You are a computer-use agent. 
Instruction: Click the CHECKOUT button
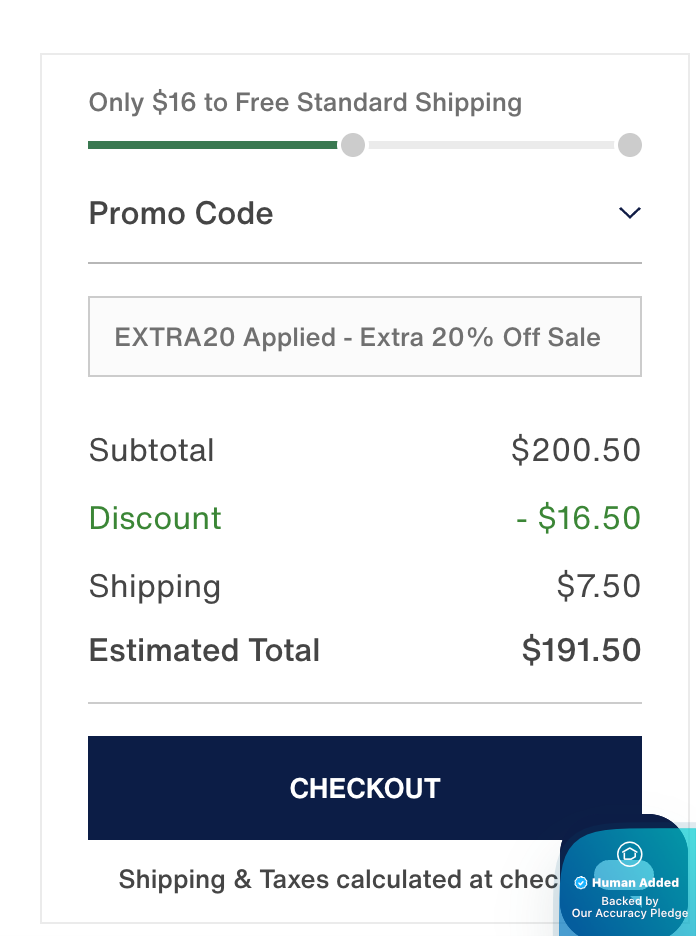pos(364,788)
